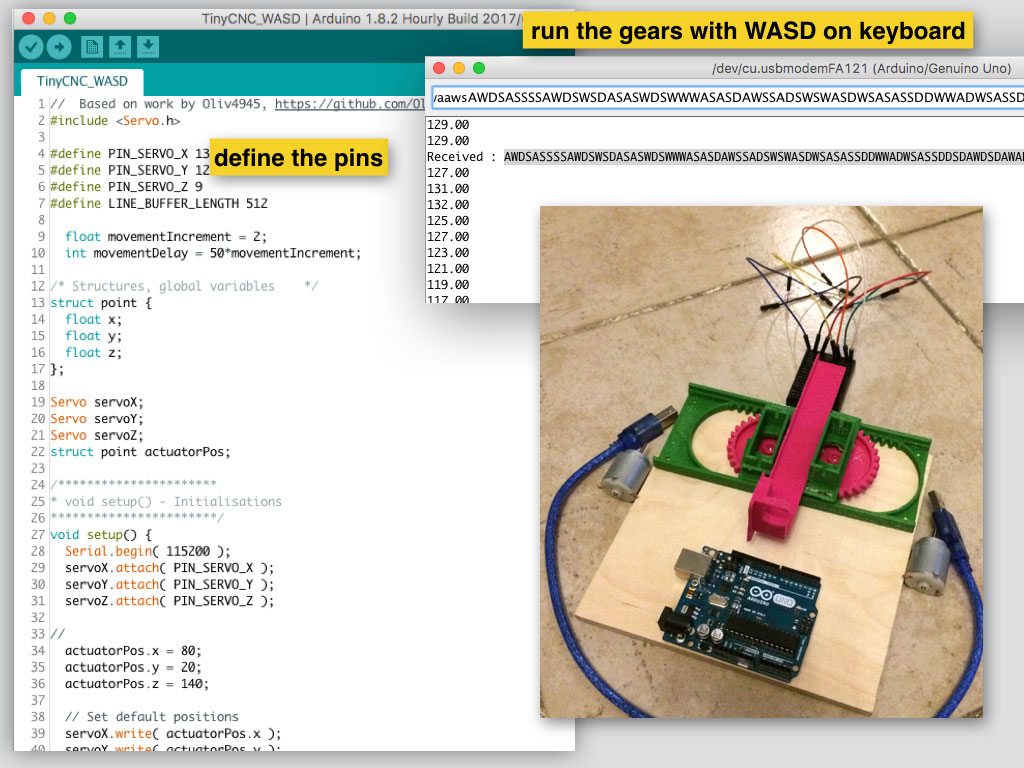Viewport: 1024px width, 768px height.
Task: Click 'float y;' on line 15
Action: 93,336
